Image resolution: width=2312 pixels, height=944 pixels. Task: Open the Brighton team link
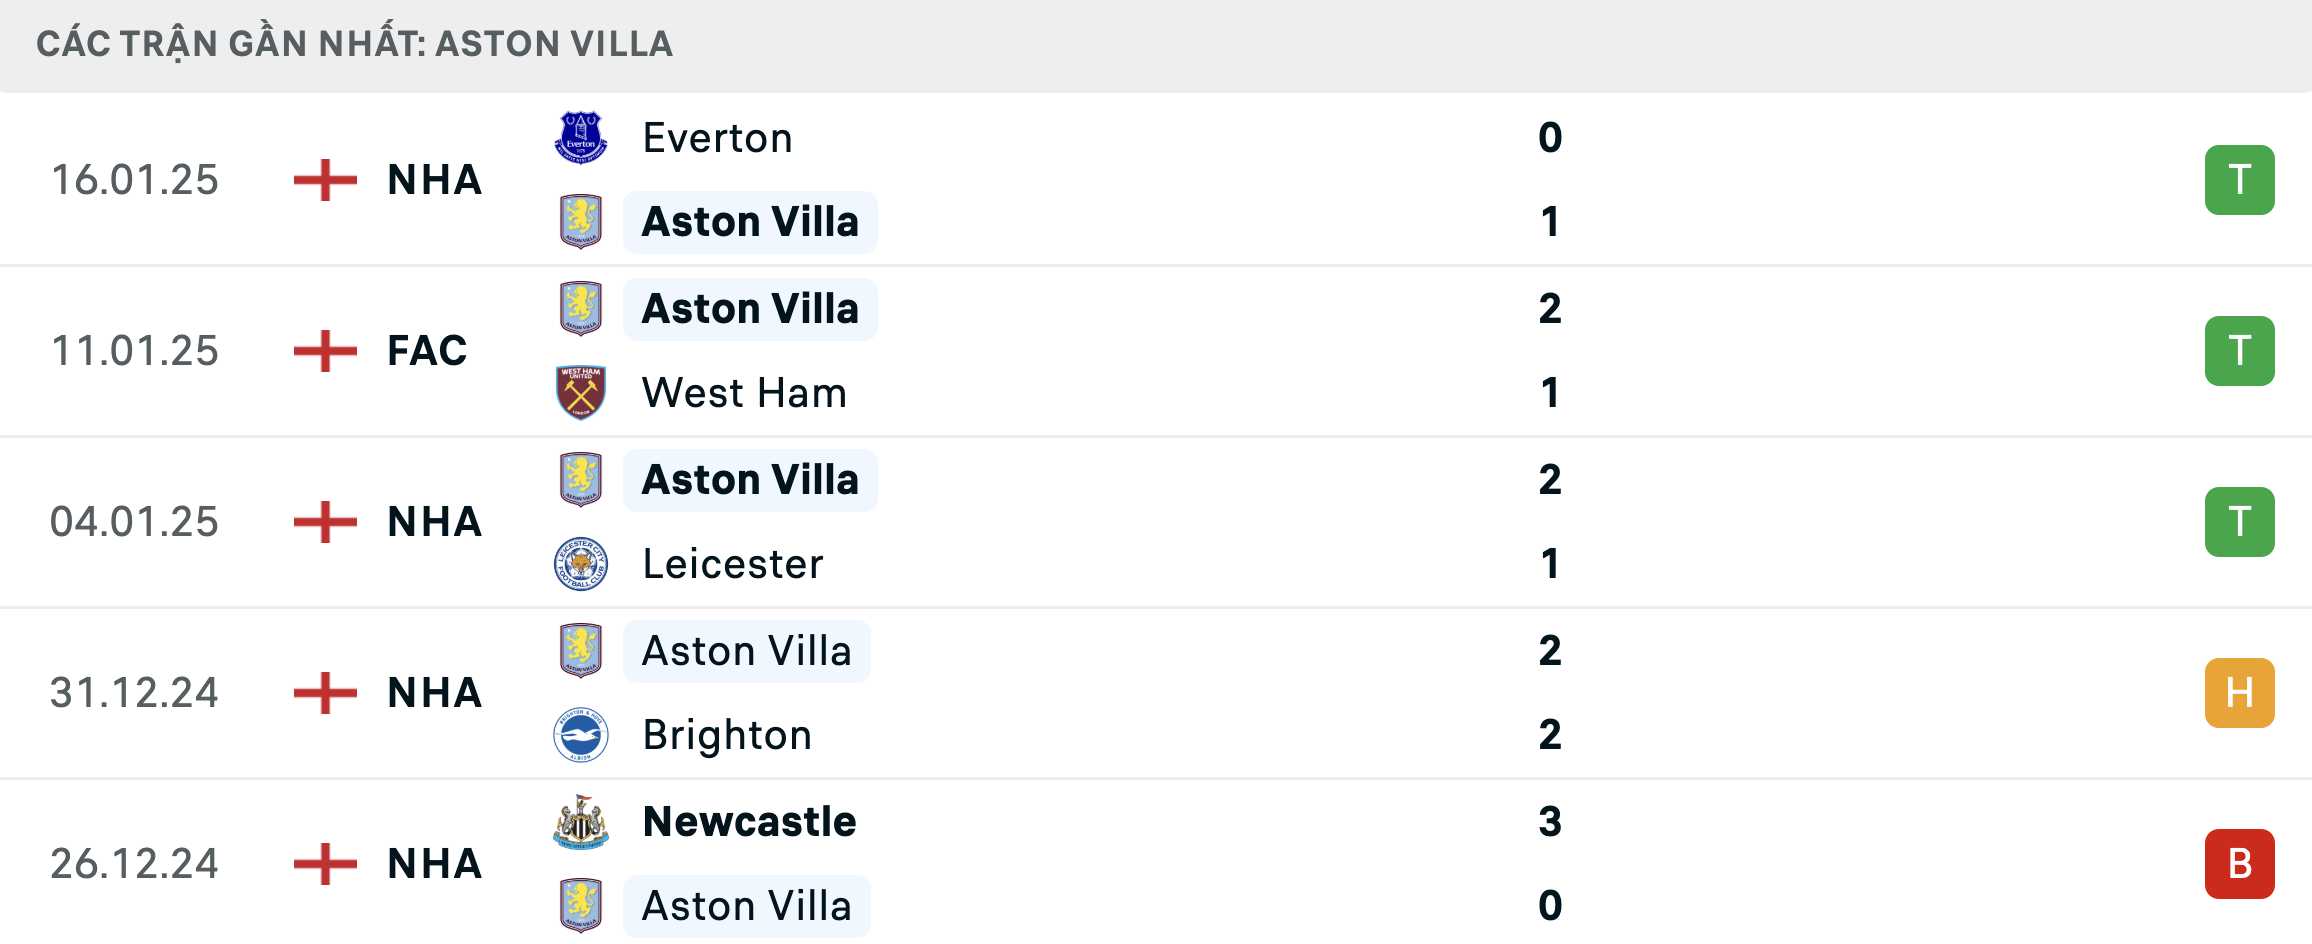click(x=727, y=735)
